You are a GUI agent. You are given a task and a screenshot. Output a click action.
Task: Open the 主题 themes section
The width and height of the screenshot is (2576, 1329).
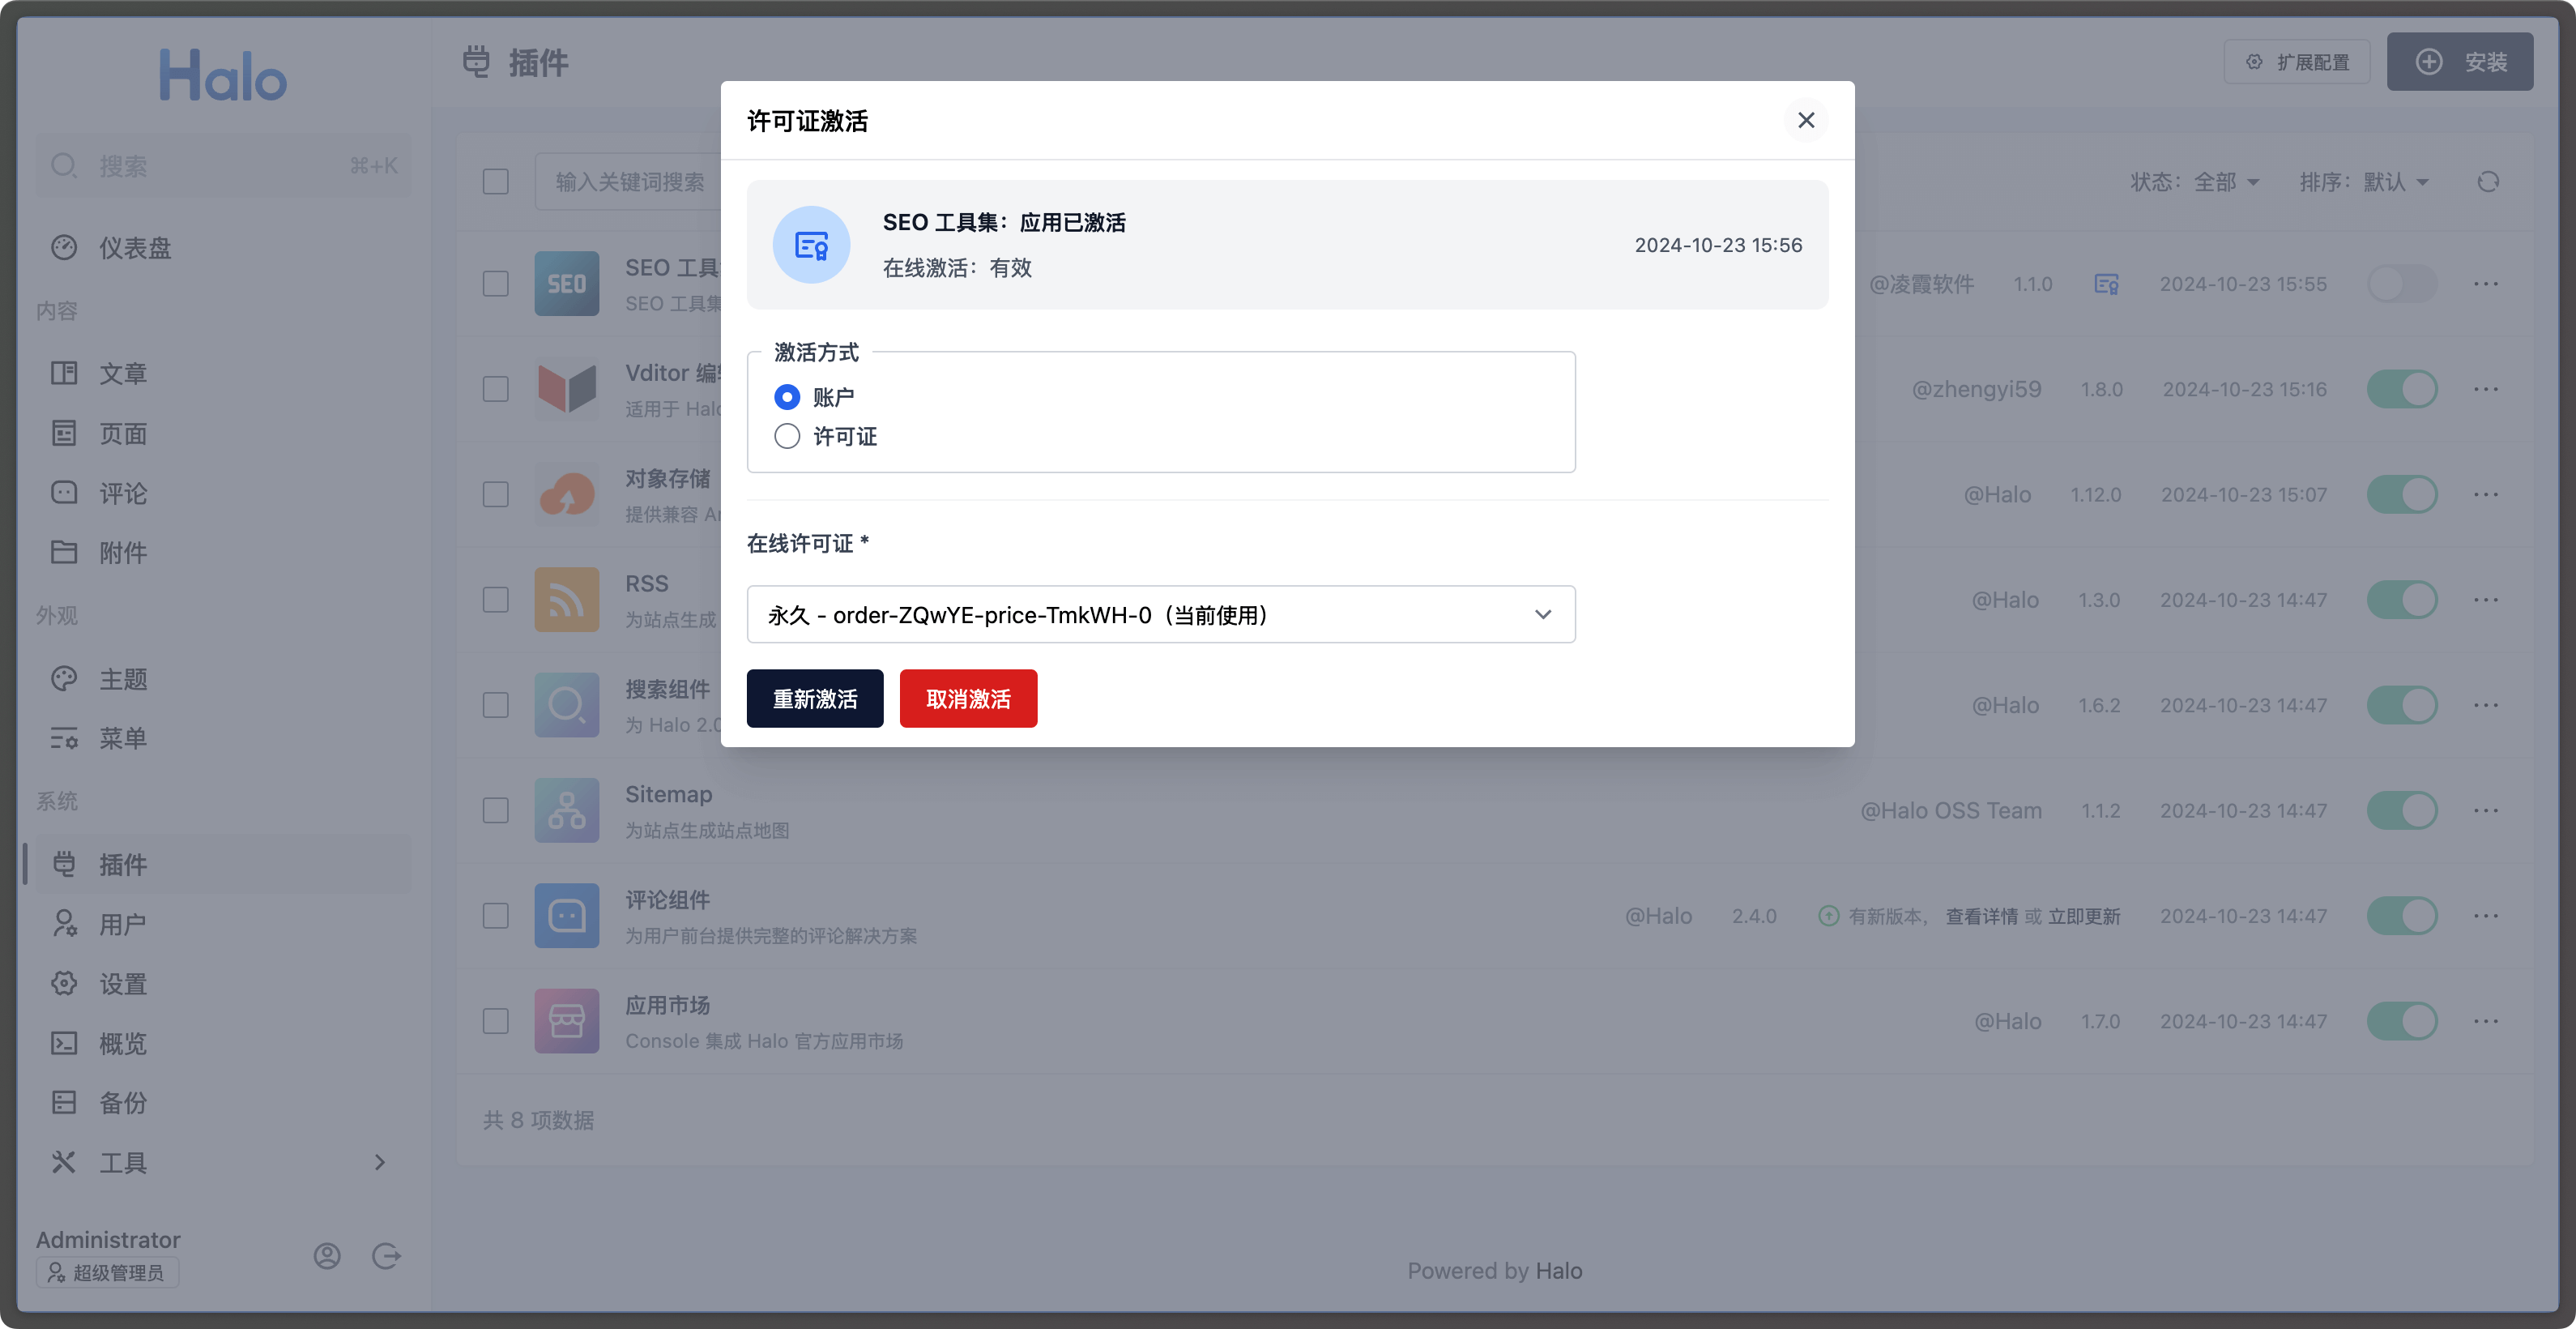(x=124, y=678)
